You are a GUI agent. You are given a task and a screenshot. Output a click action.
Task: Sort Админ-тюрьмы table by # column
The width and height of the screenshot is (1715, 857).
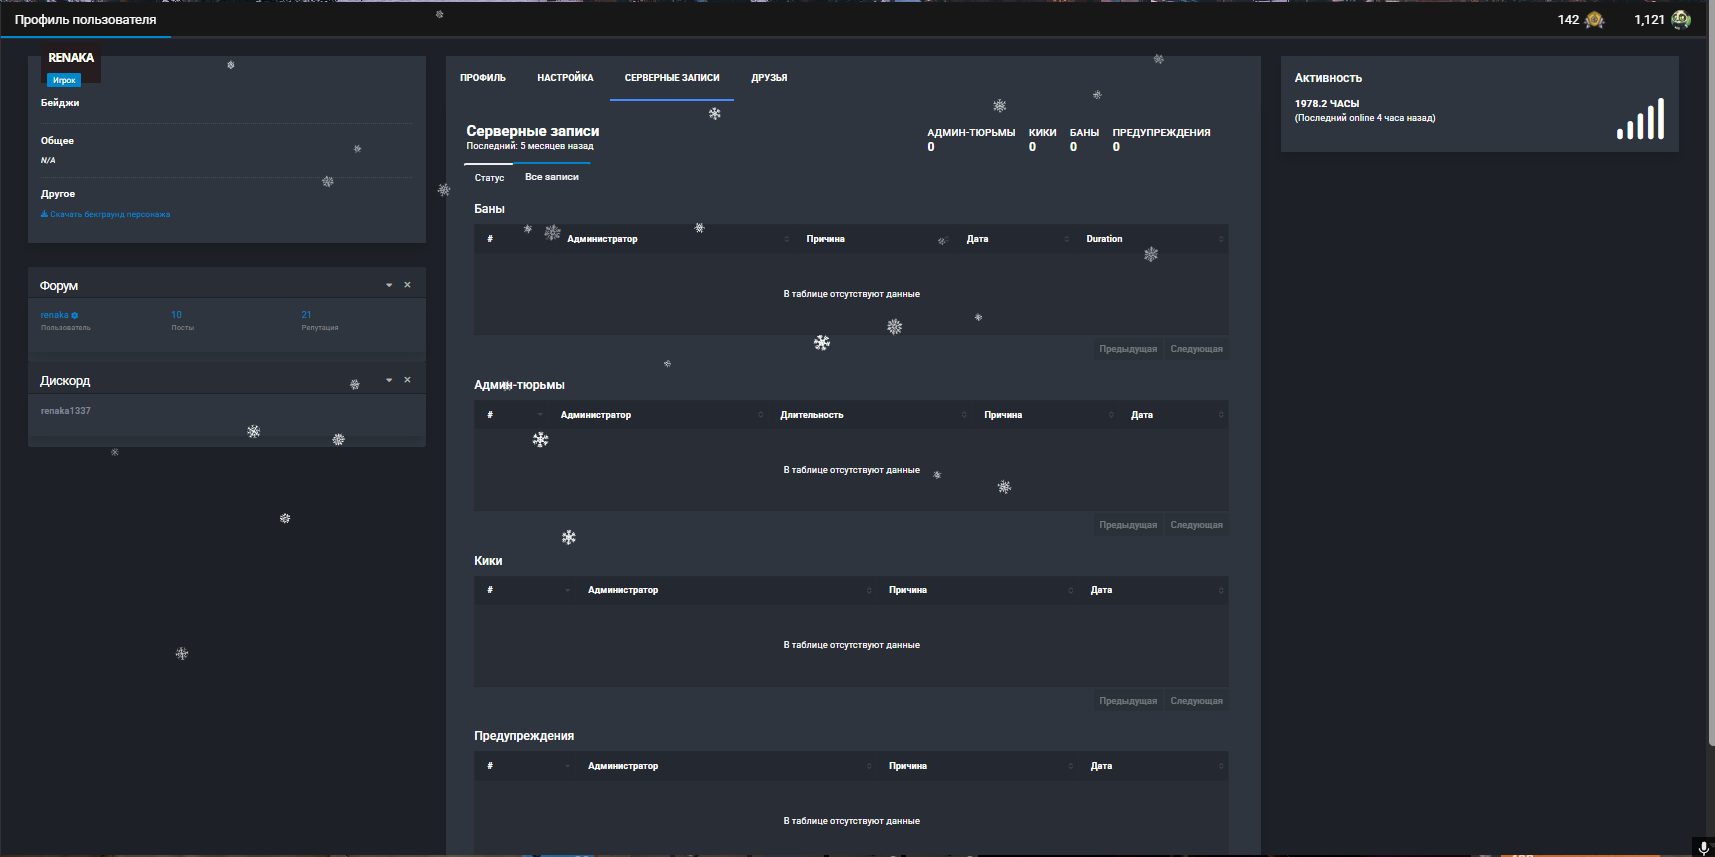tap(511, 415)
